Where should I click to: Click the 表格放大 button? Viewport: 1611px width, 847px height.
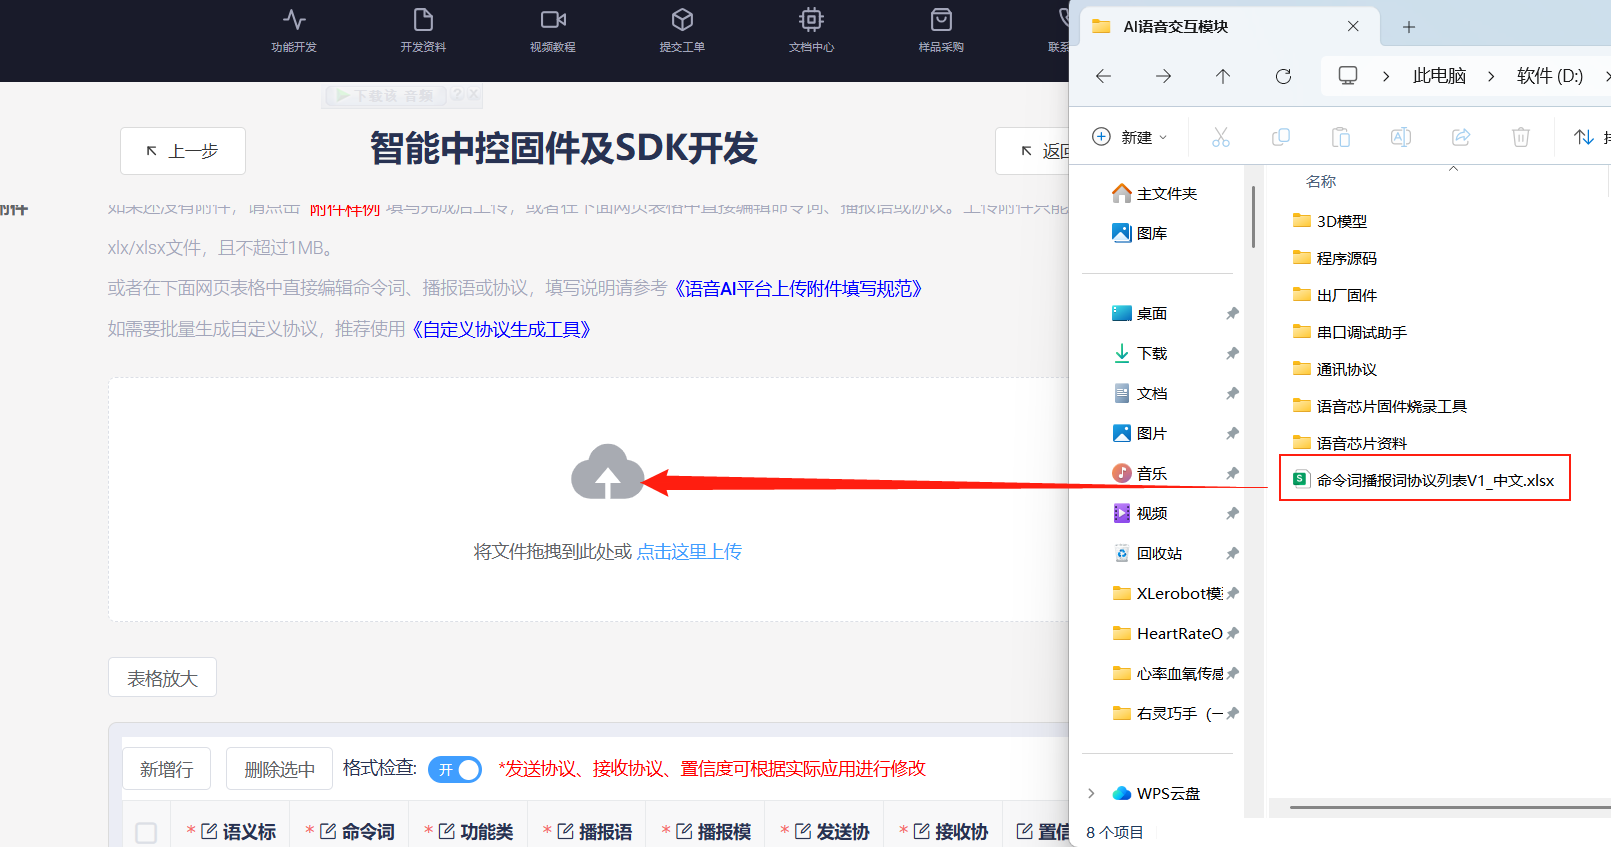pyautogui.click(x=162, y=678)
